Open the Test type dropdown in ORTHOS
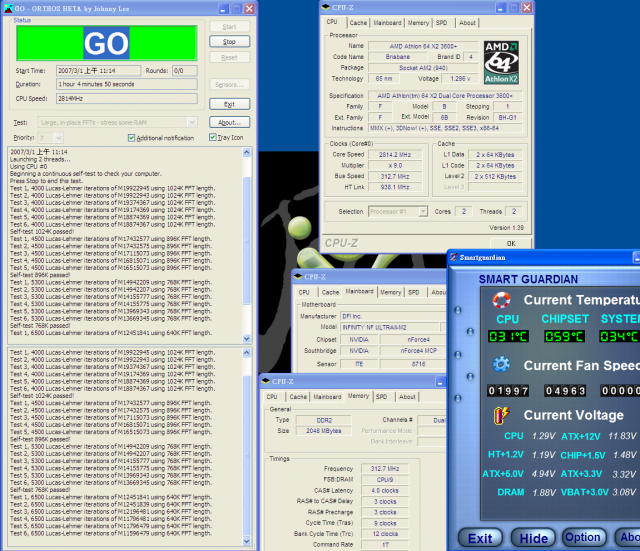This screenshot has height=551, width=640. [192, 122]
